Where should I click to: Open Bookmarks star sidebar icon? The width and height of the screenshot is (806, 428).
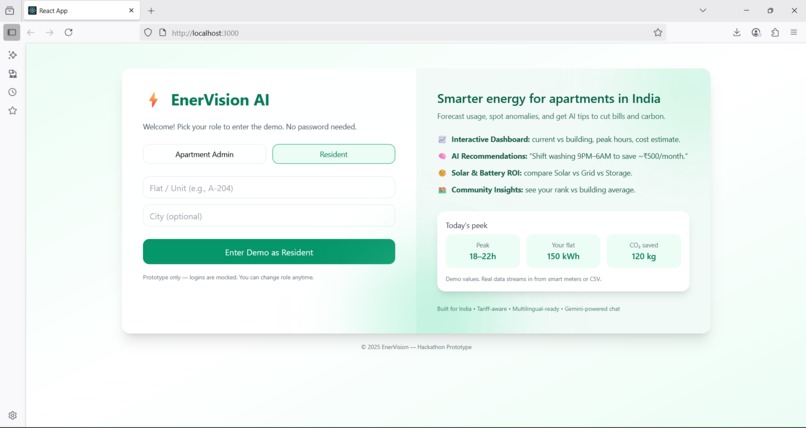click(x=13, y=110)
